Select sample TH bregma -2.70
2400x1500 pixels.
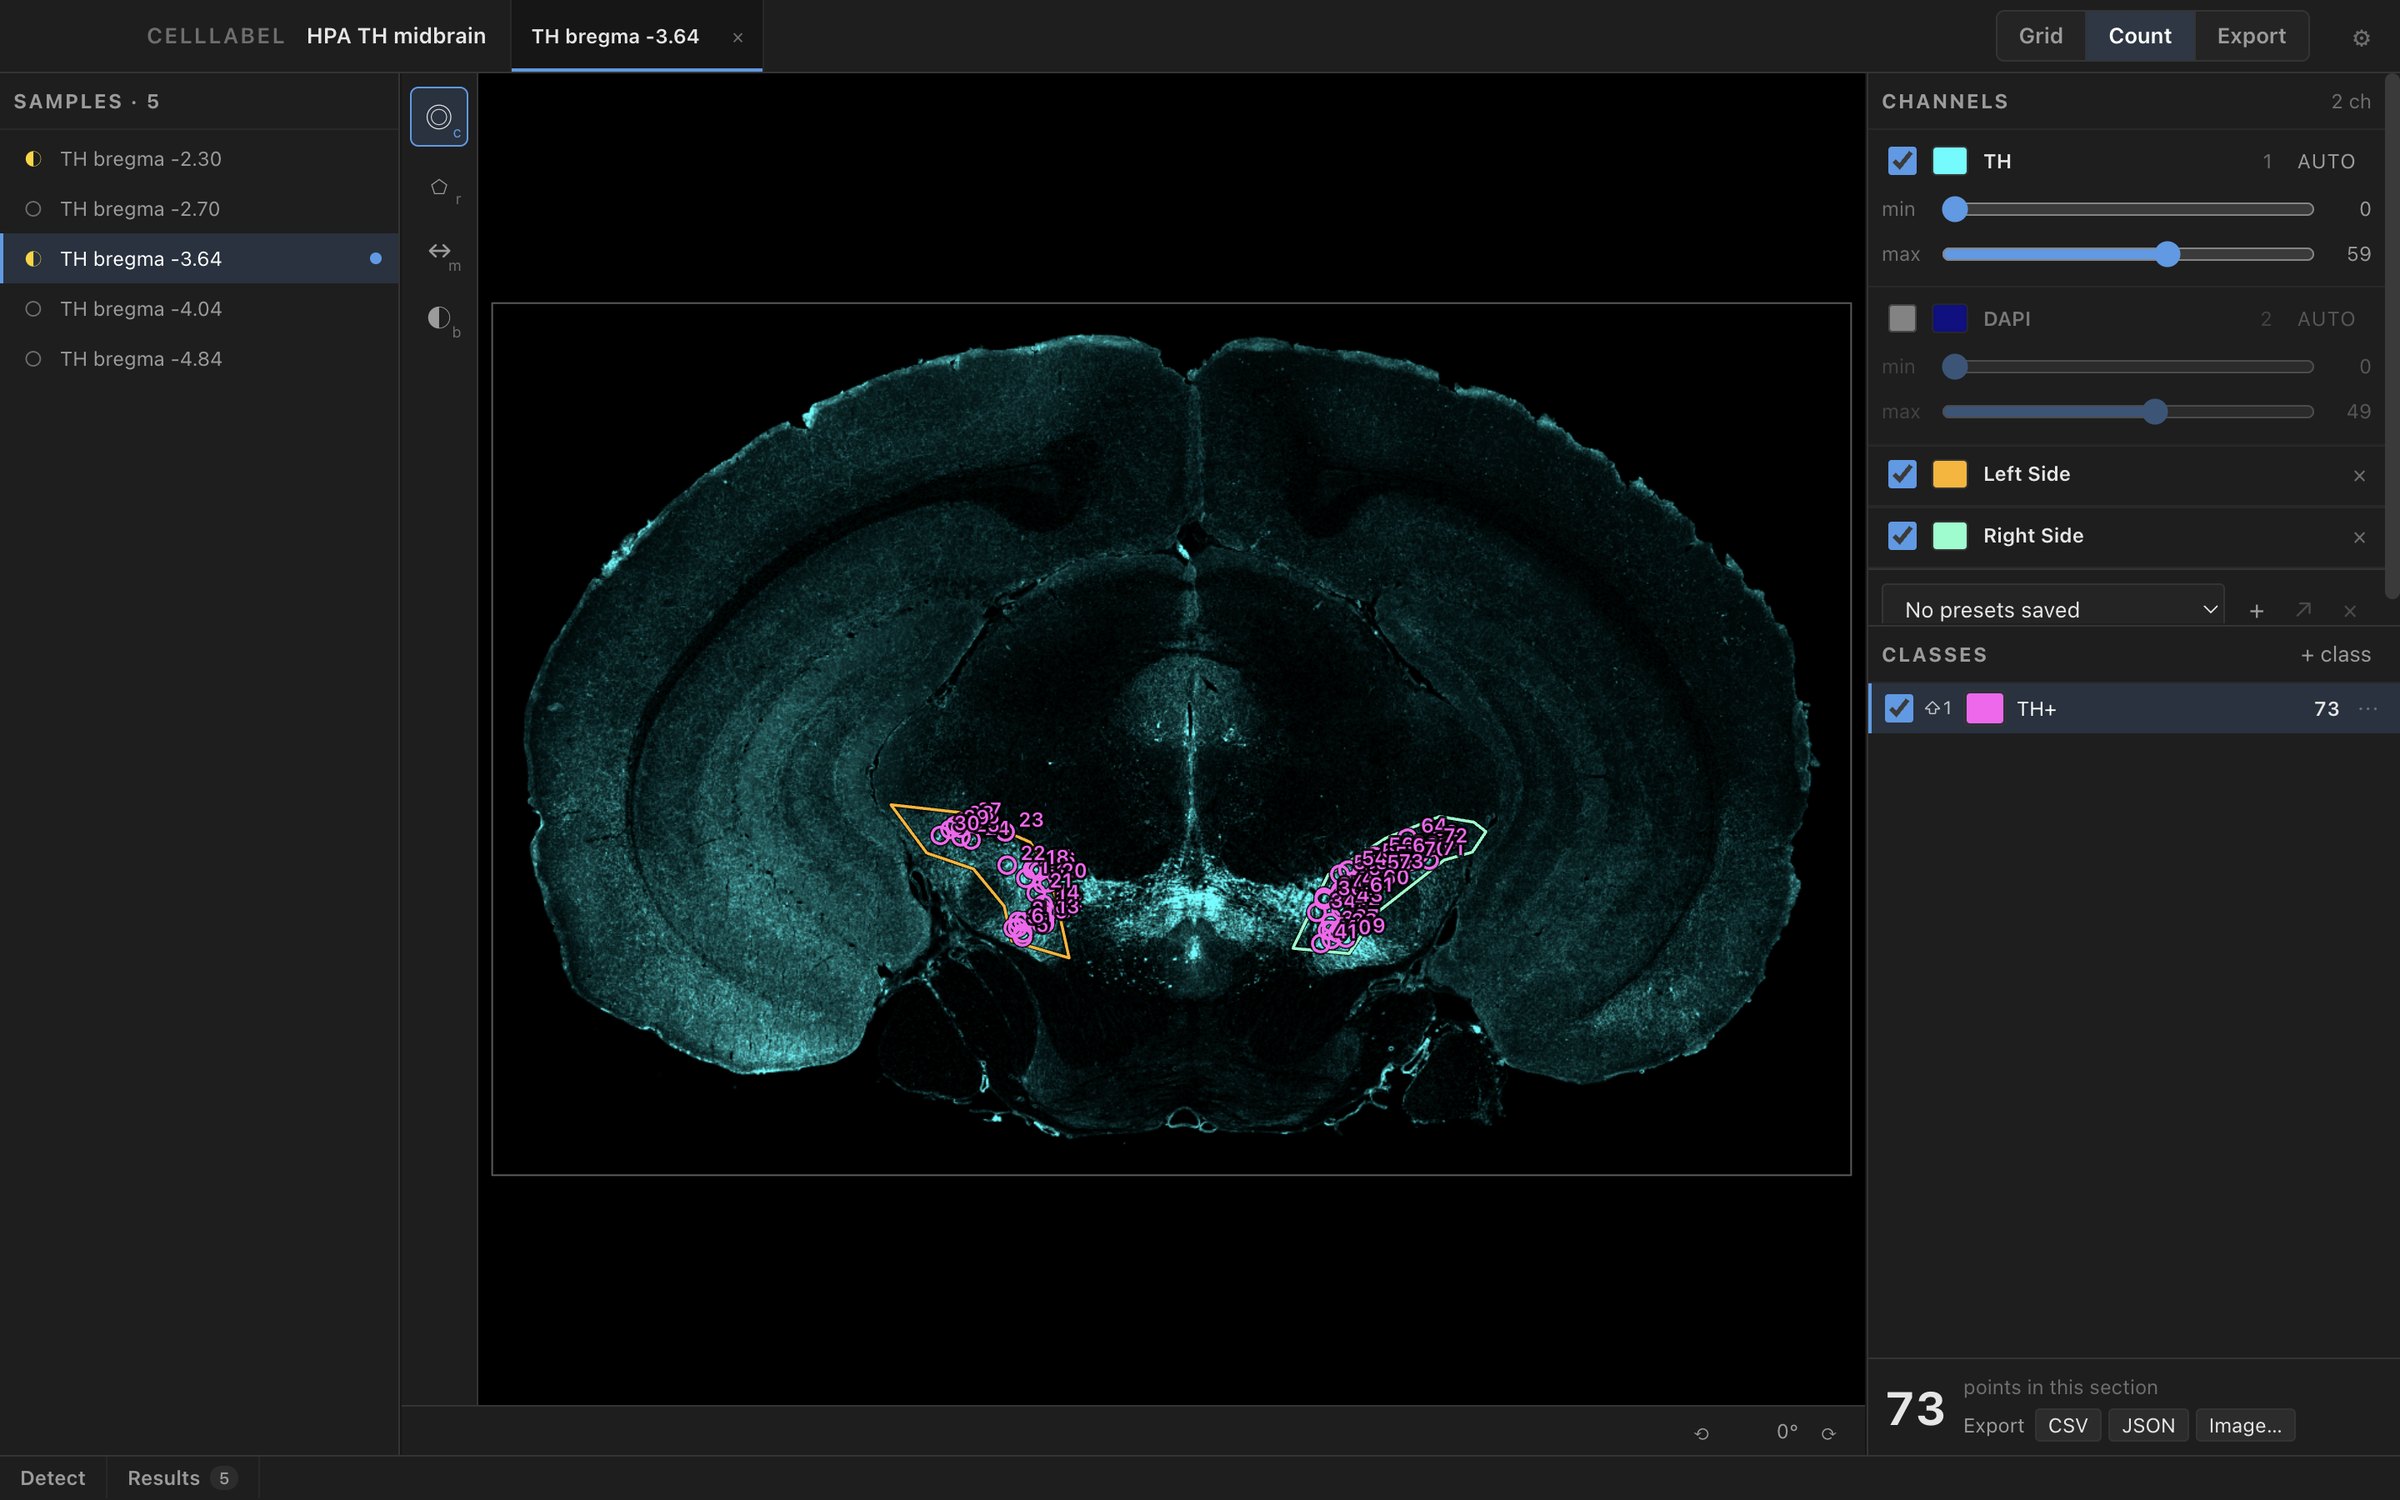tap(199, 209)
